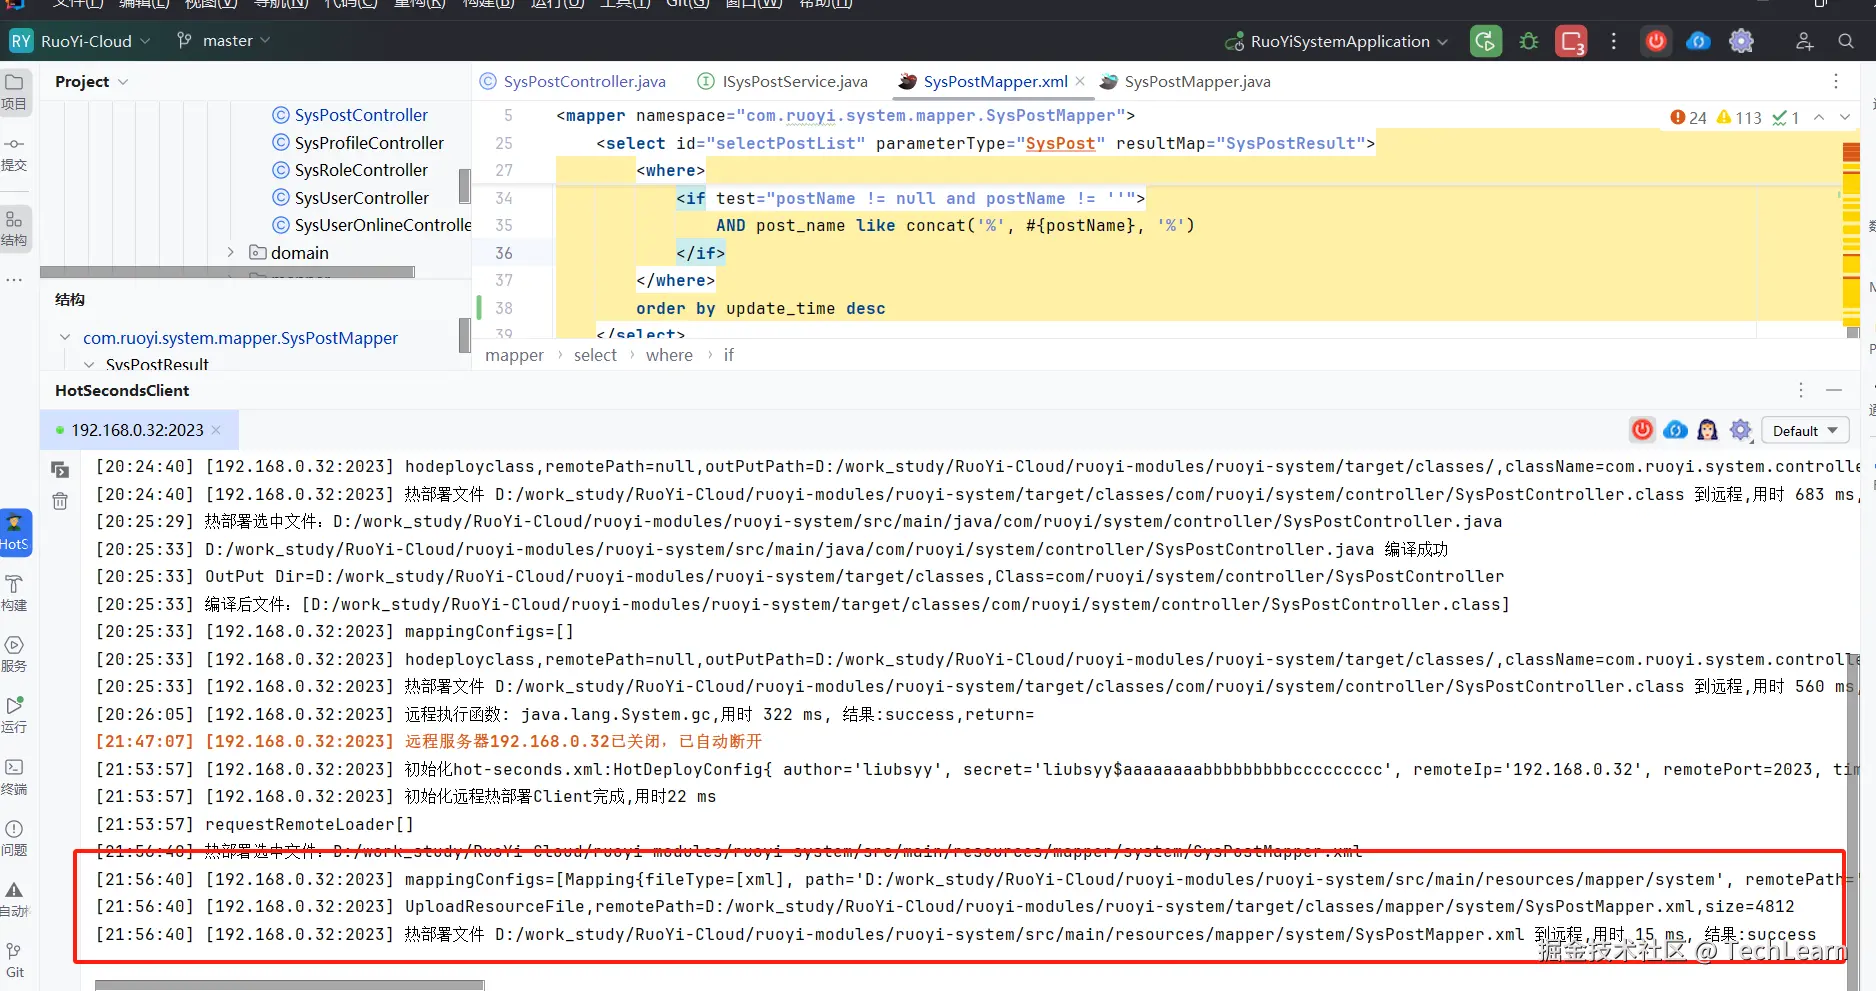Click the 24 errors inspection indicator

pos(1688,117)
